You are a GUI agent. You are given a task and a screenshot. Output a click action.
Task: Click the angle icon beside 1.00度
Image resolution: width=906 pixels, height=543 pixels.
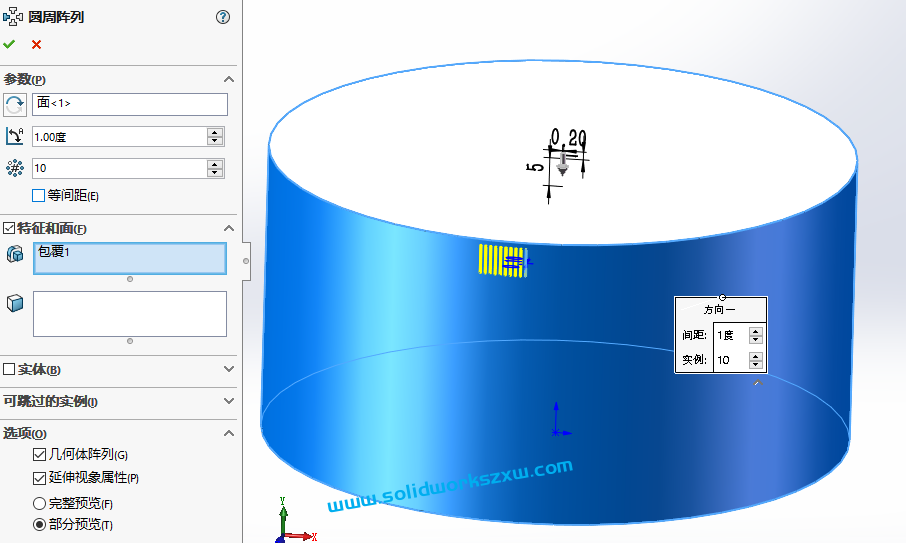coord(15,137)
